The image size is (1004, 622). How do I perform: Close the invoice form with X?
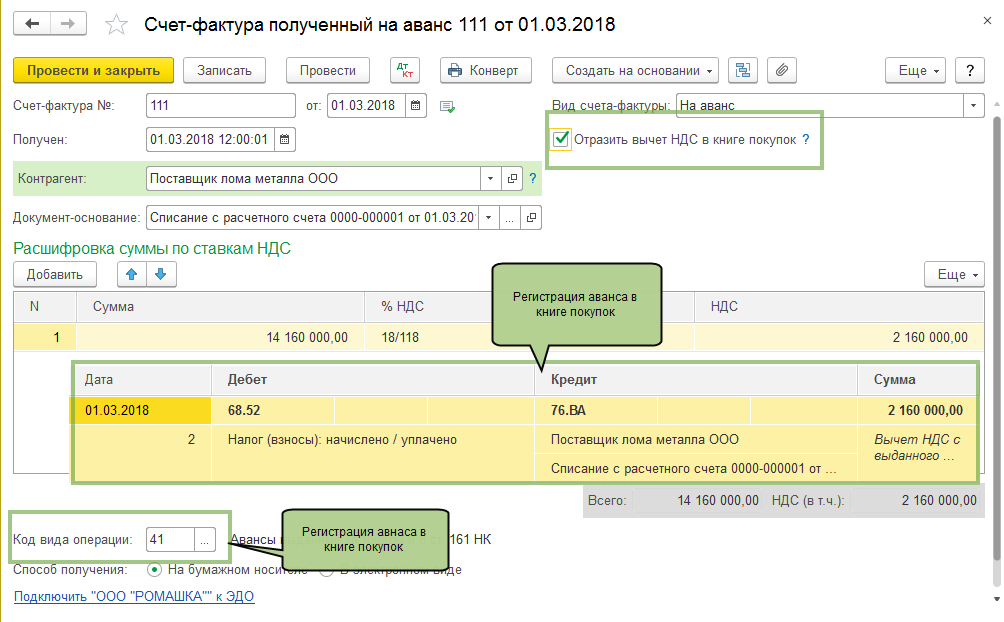click(x=987, y=21)
